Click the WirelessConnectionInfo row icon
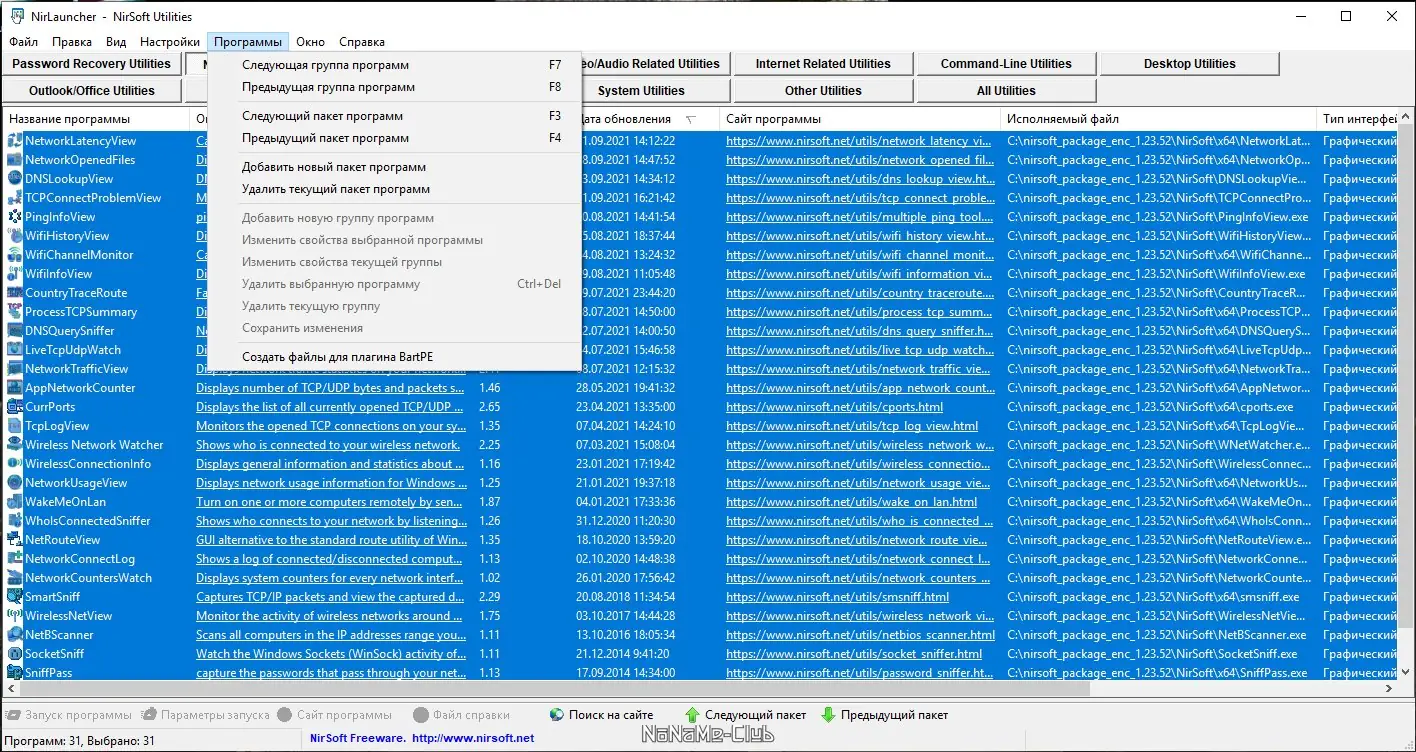This screenshot has width=1416, height=752. pos(15,464)
